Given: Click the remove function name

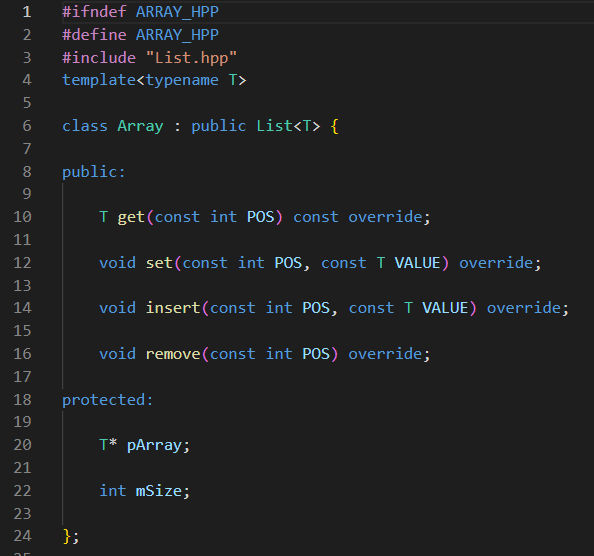Looking at the screenshot, I should click(173, 354).
